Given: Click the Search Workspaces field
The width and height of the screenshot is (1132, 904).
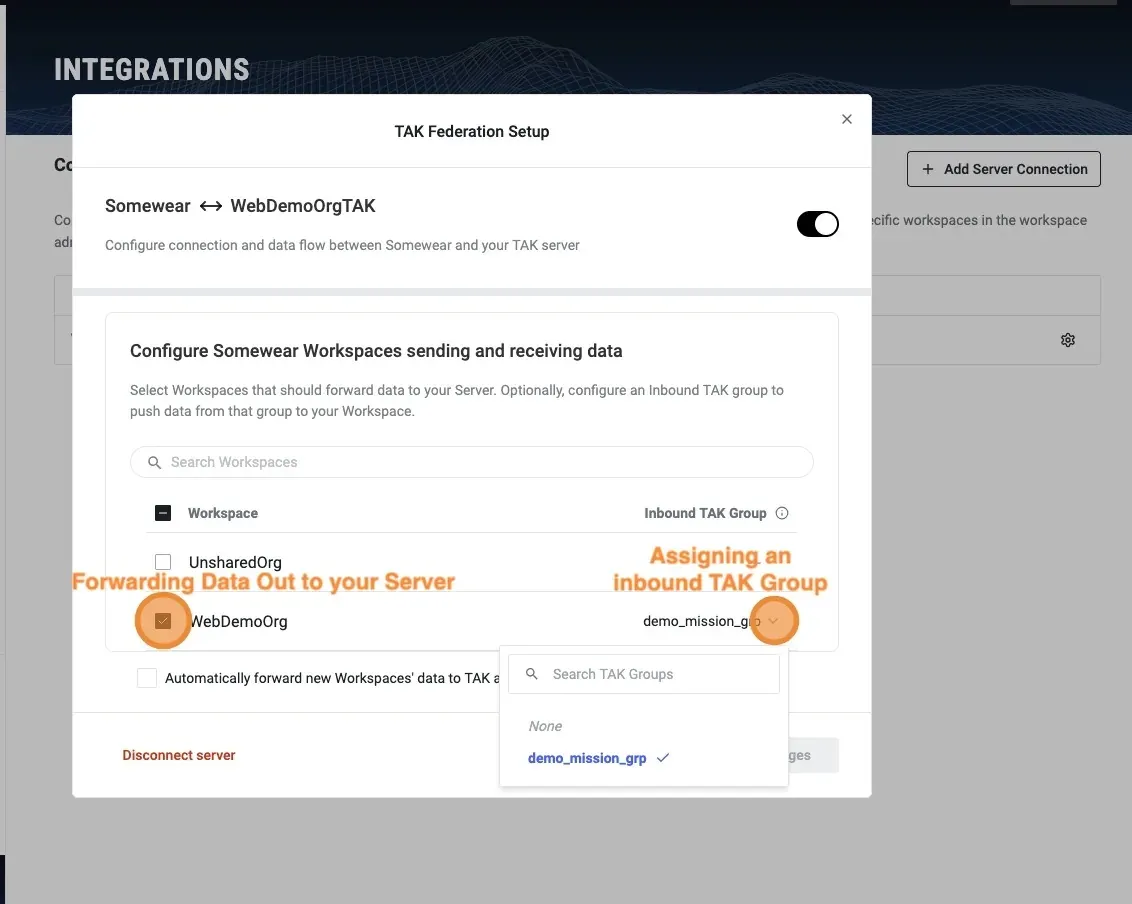Looking at the screenshot, I should point(471,462).
